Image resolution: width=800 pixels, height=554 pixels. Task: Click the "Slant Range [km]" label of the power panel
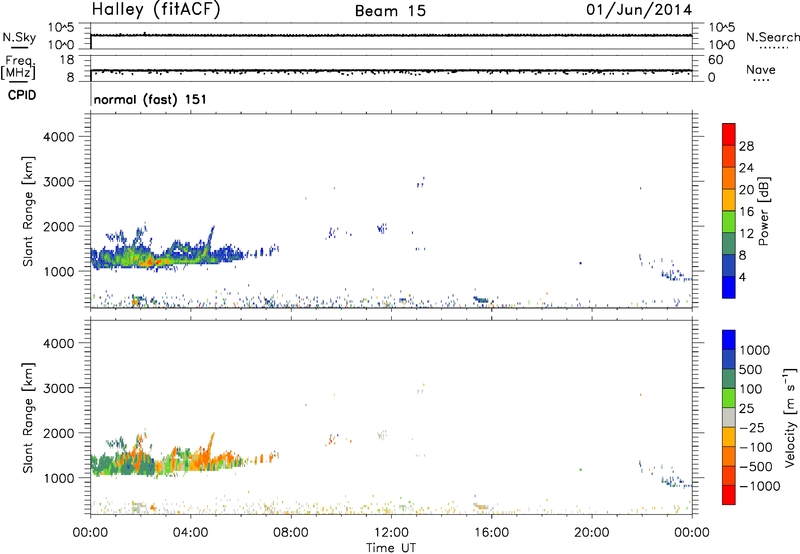[28, 211]
